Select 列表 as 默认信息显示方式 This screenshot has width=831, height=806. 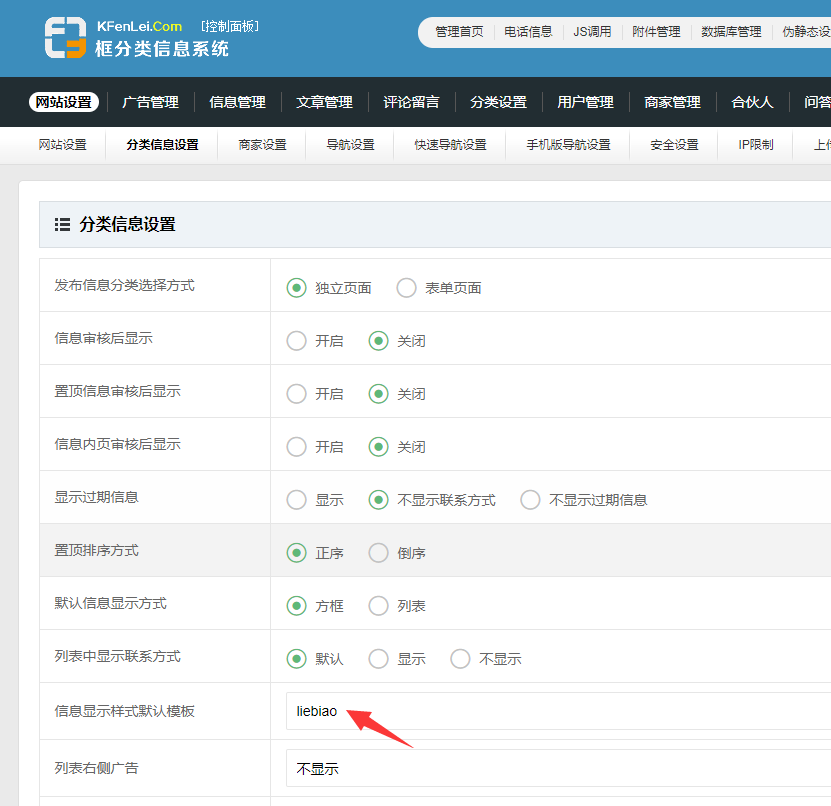pyautogui.click(x=378, y=606)
